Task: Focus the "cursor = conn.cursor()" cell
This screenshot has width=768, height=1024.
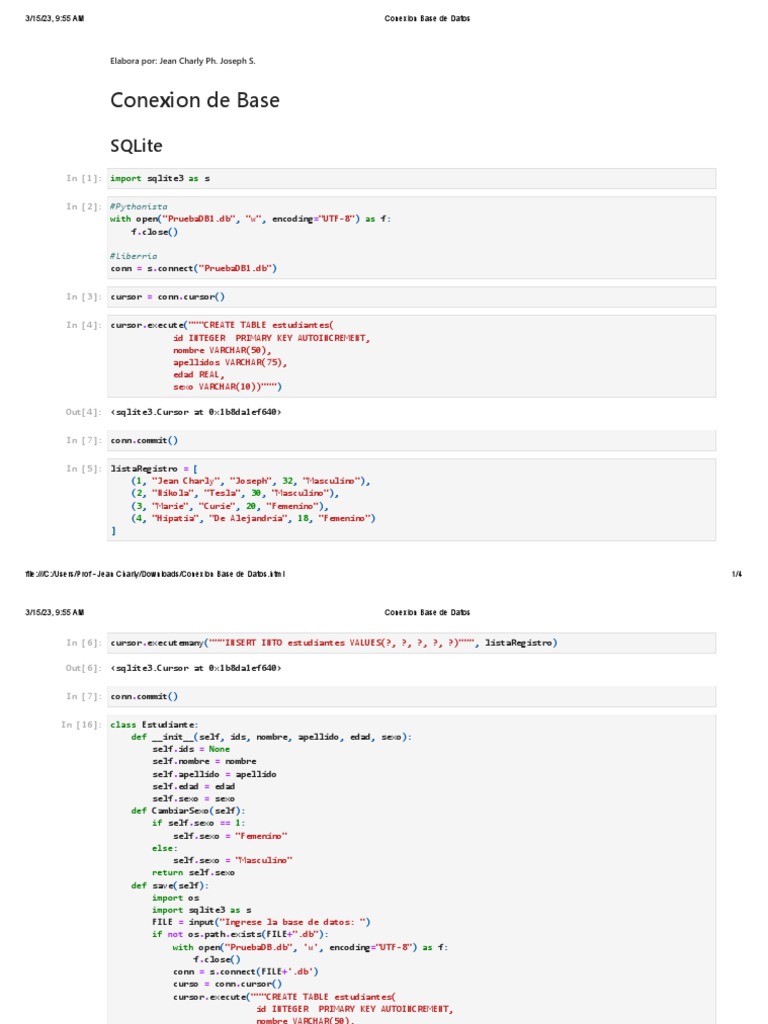Action: click(411, 296)
